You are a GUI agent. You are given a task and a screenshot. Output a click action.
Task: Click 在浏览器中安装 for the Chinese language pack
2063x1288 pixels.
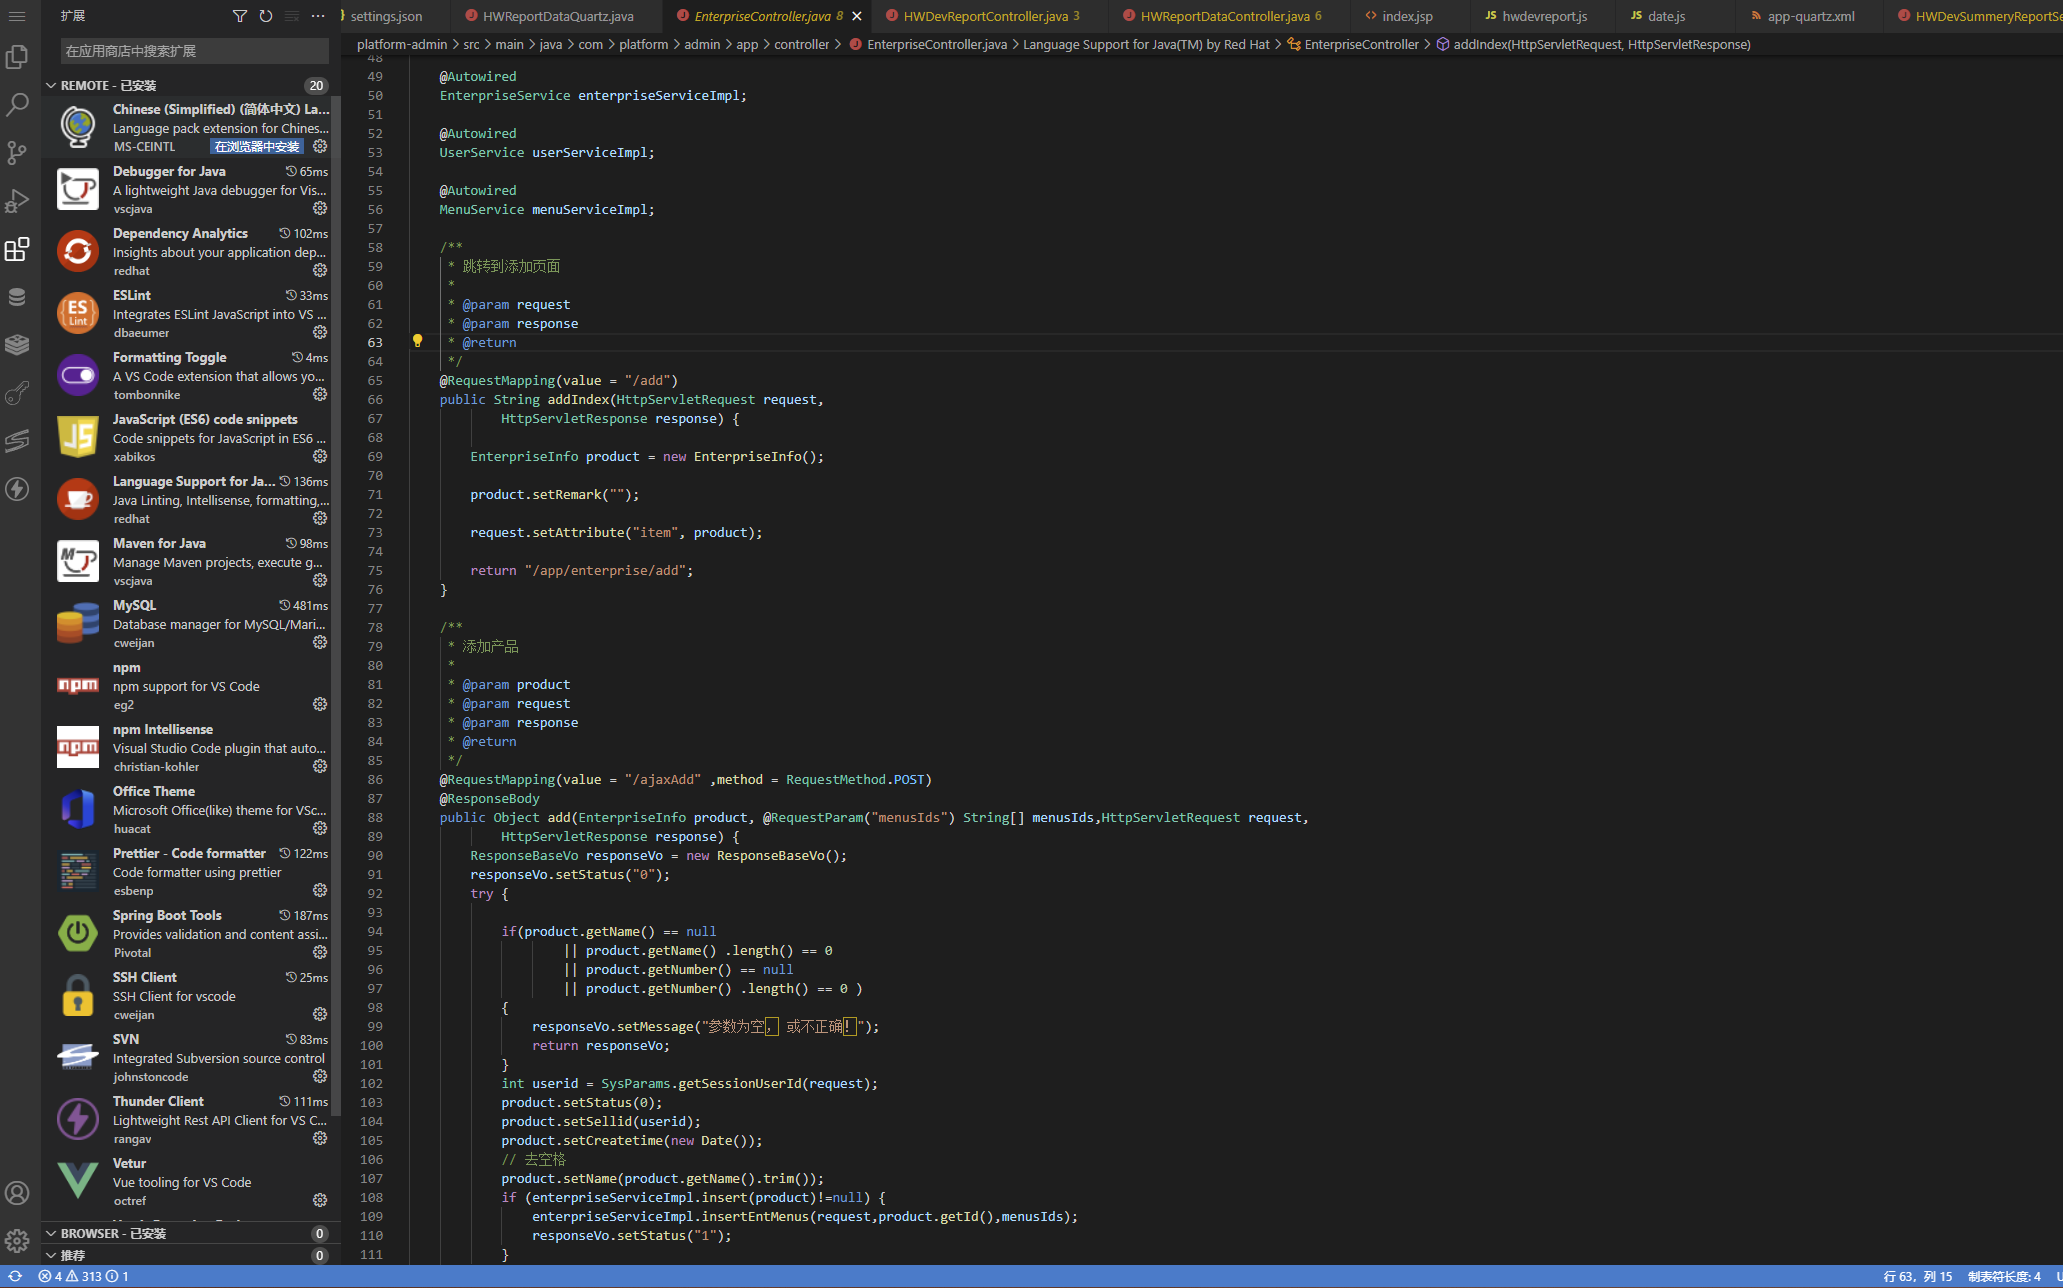[256, 146]
